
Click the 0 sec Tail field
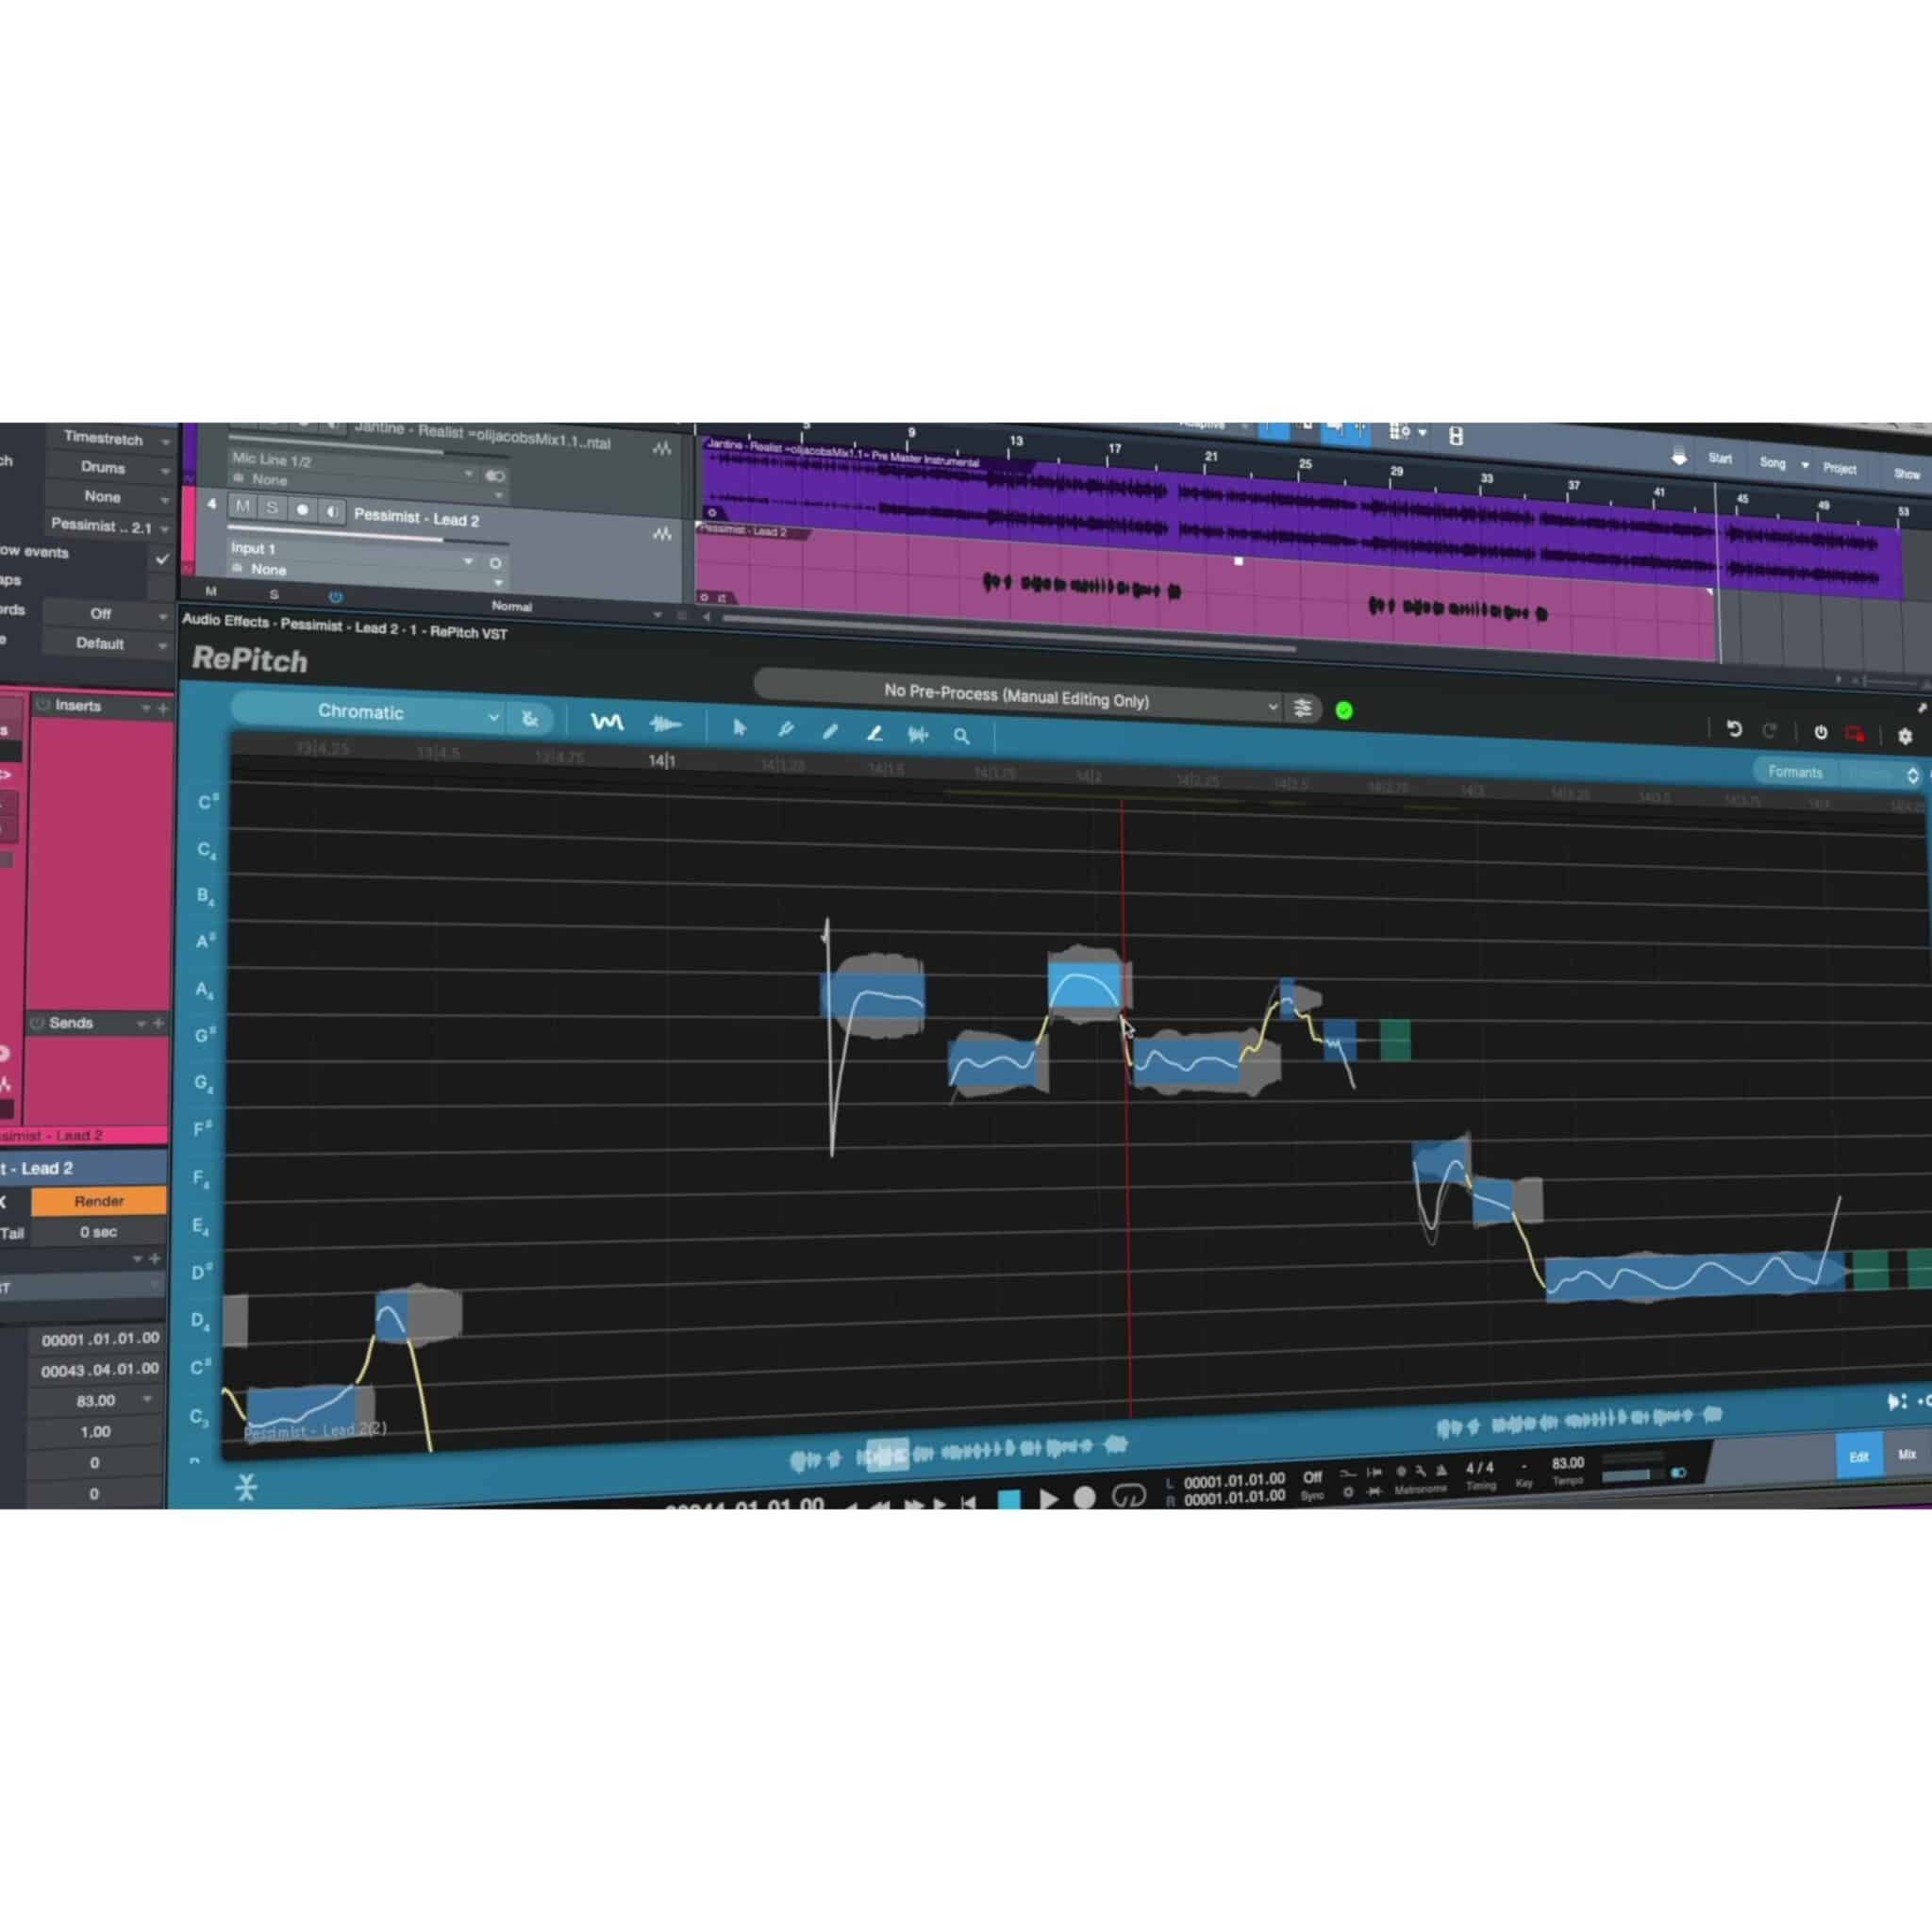[98, 1232]
